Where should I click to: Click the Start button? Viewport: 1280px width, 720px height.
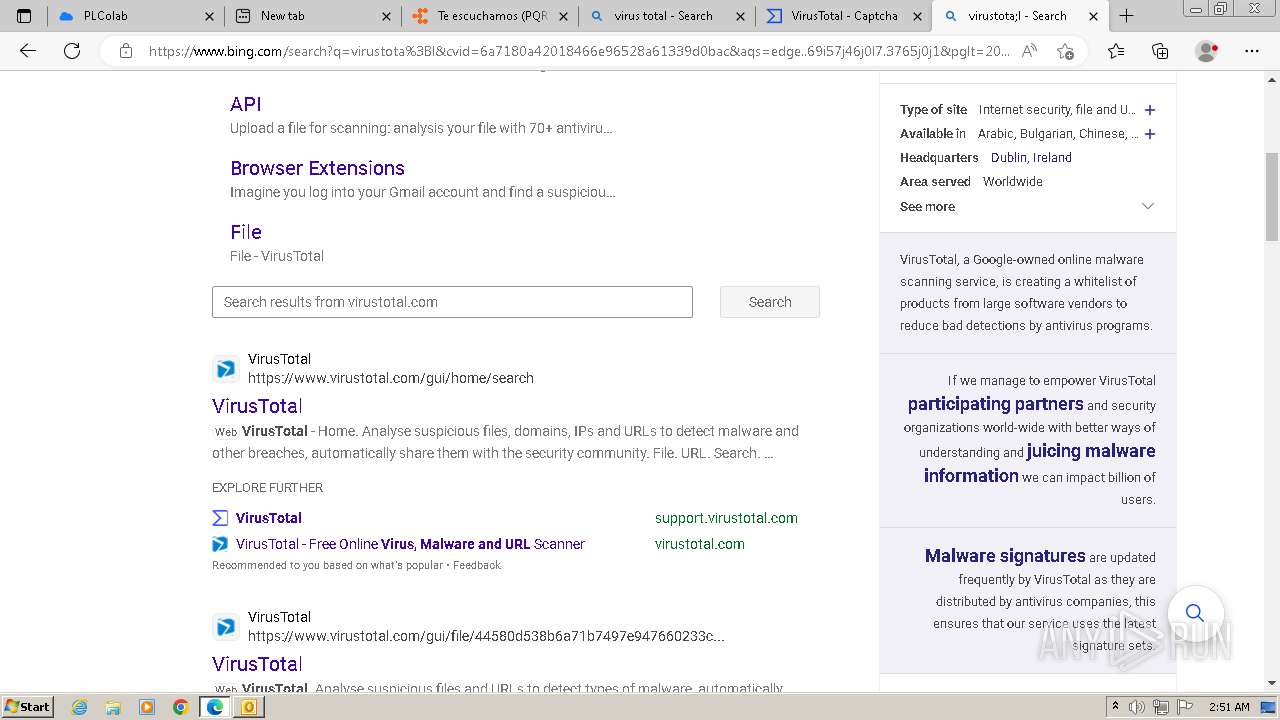(x=27, y=707)
